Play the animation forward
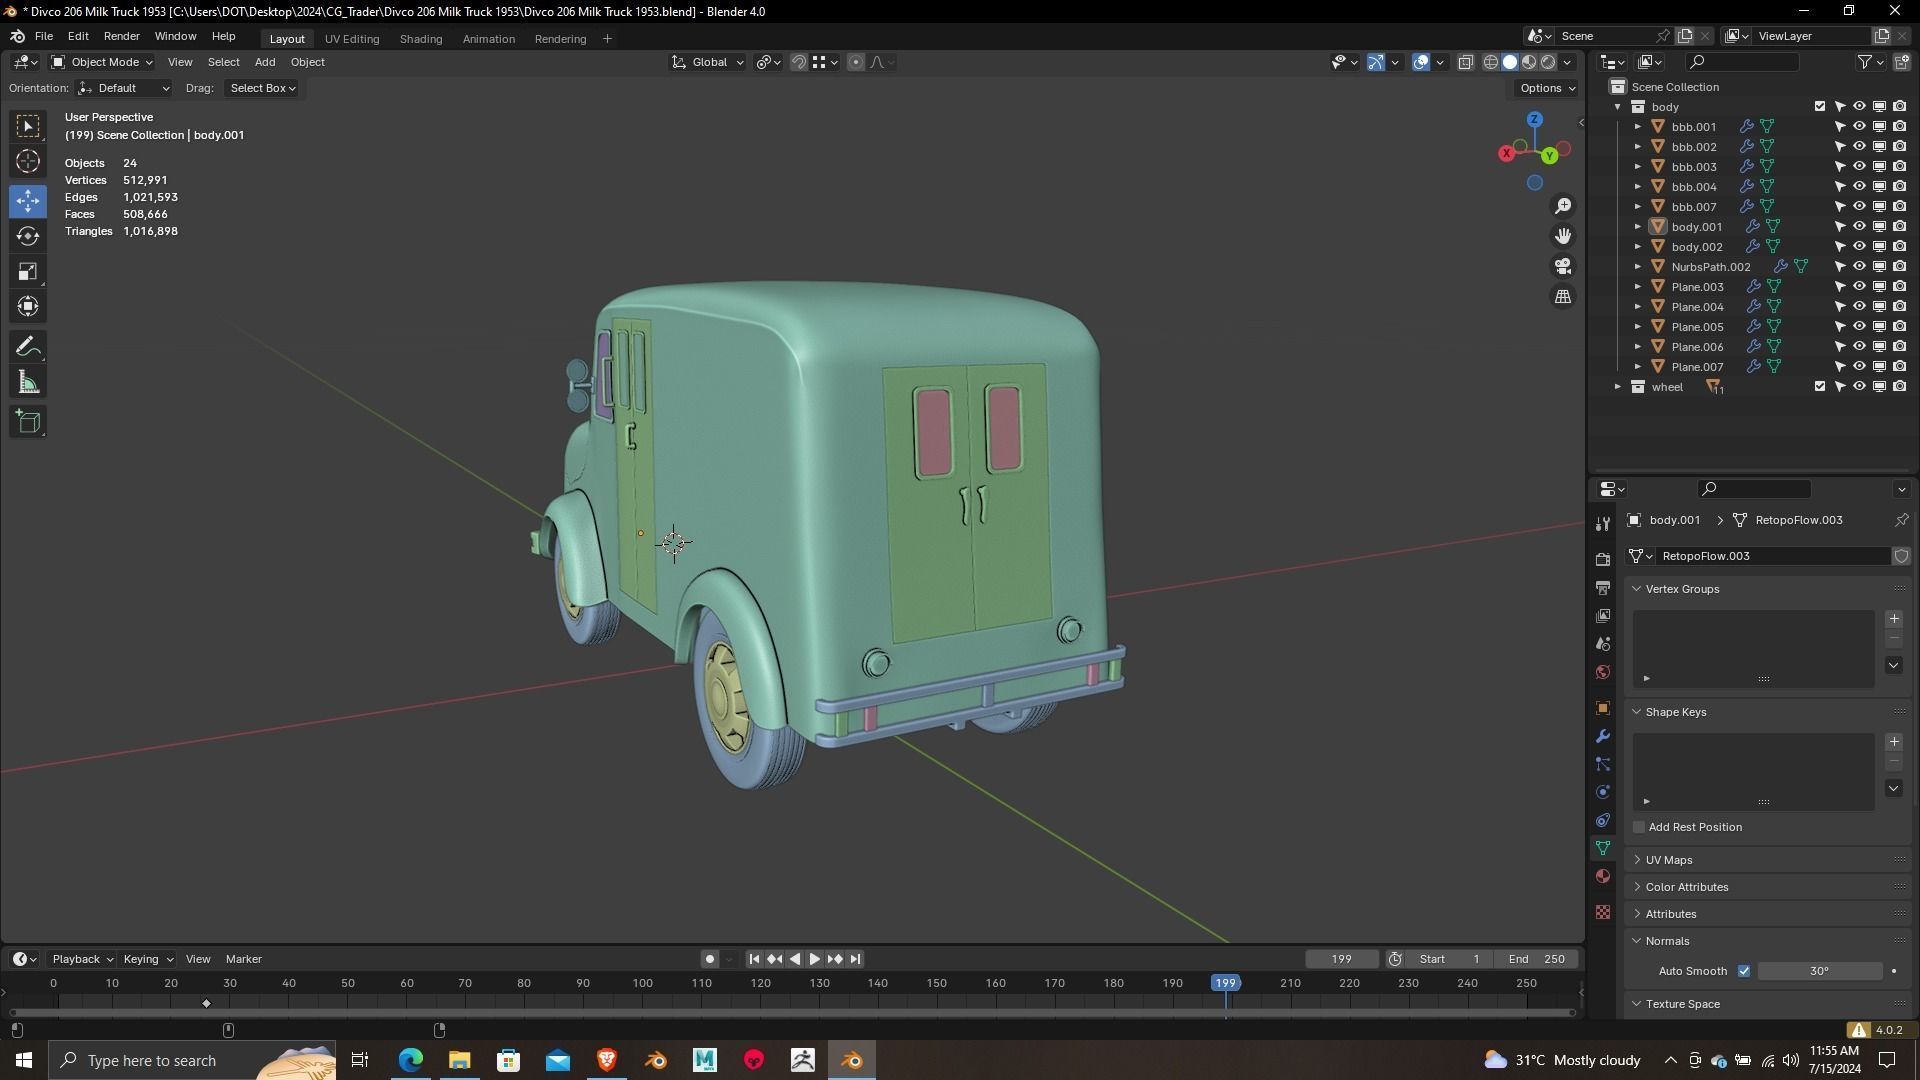Viewport: 1920px width, 1080px height. [x=814, y=959]
